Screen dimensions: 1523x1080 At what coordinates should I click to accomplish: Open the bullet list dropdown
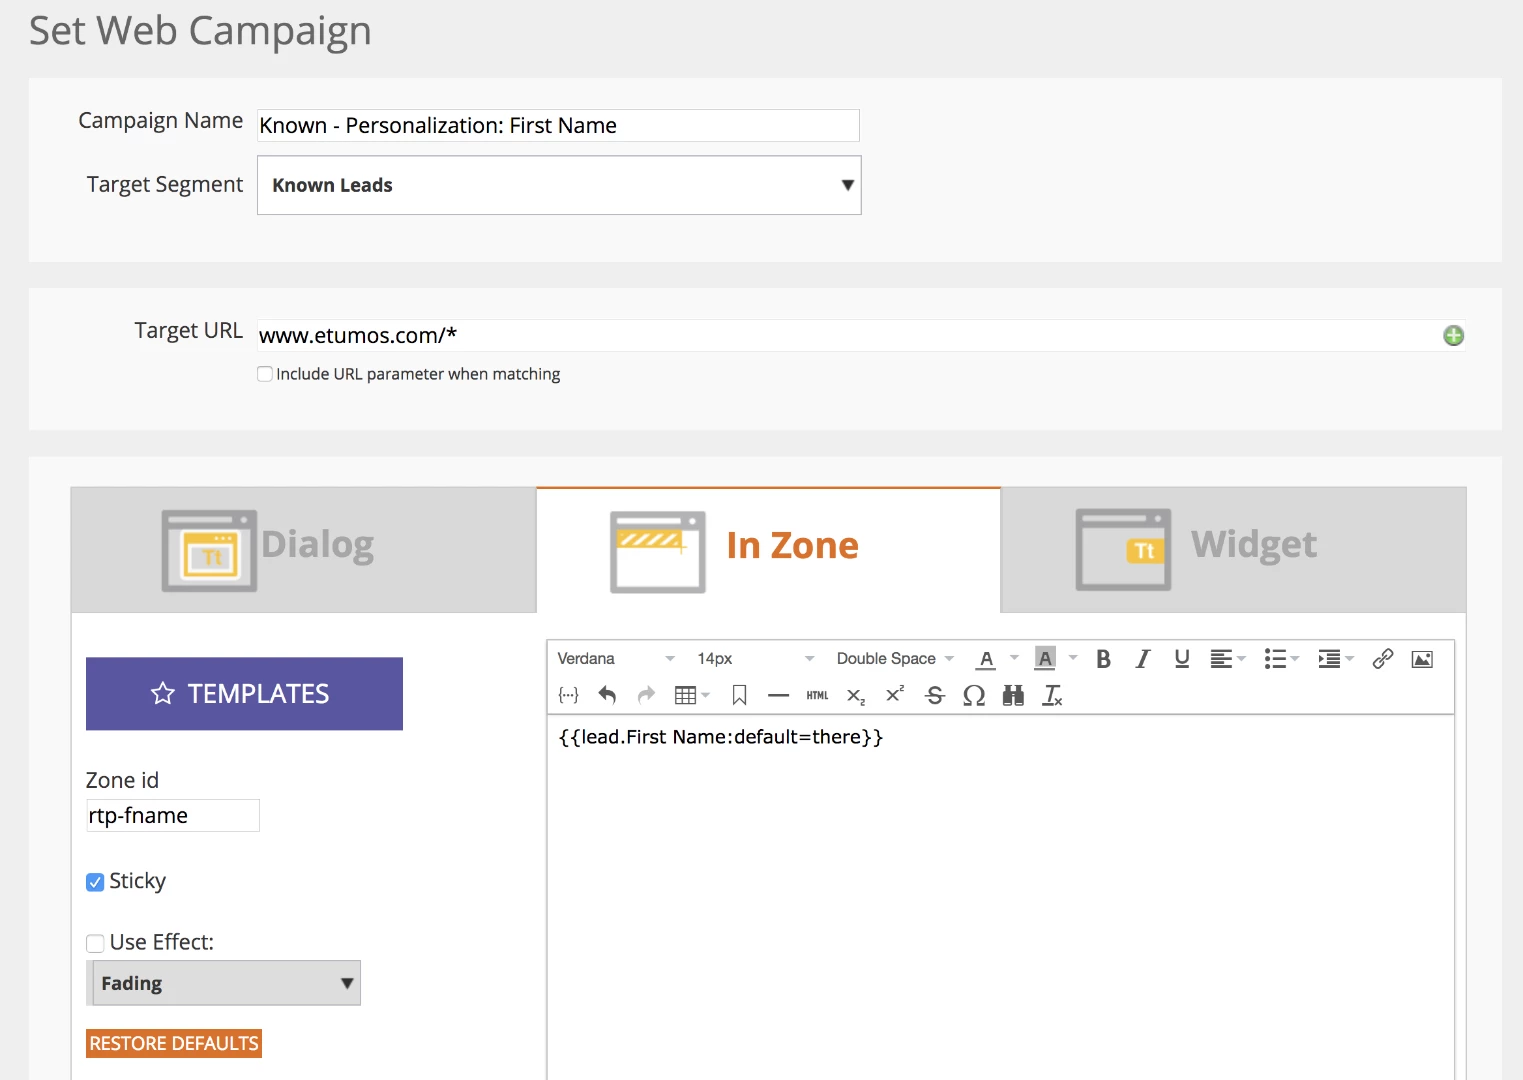pos(1282,659)
